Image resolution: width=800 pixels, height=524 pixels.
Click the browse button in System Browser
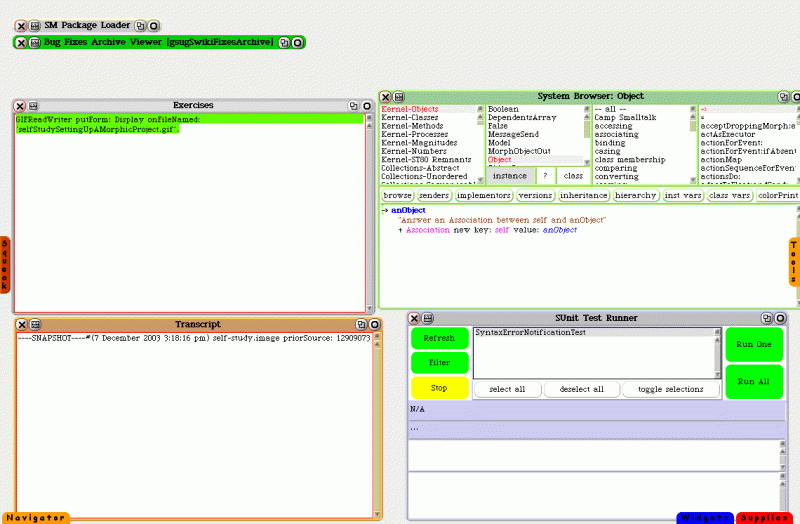397,195
